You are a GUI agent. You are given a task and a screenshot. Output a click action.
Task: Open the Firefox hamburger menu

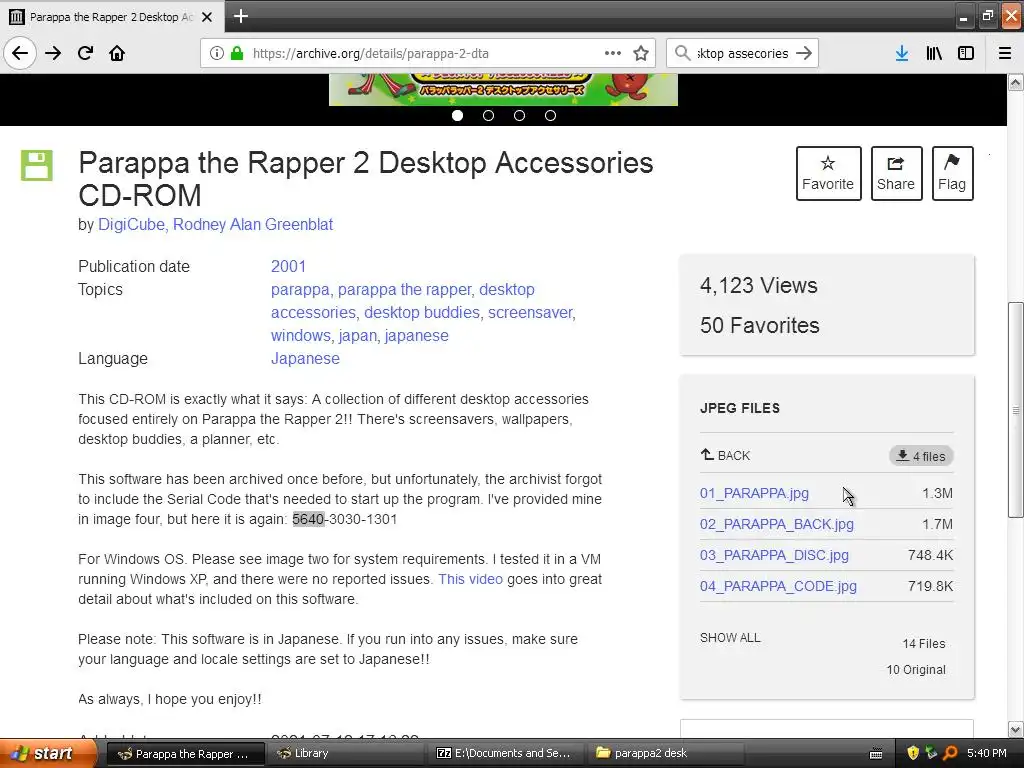(x=1005, y=53)
